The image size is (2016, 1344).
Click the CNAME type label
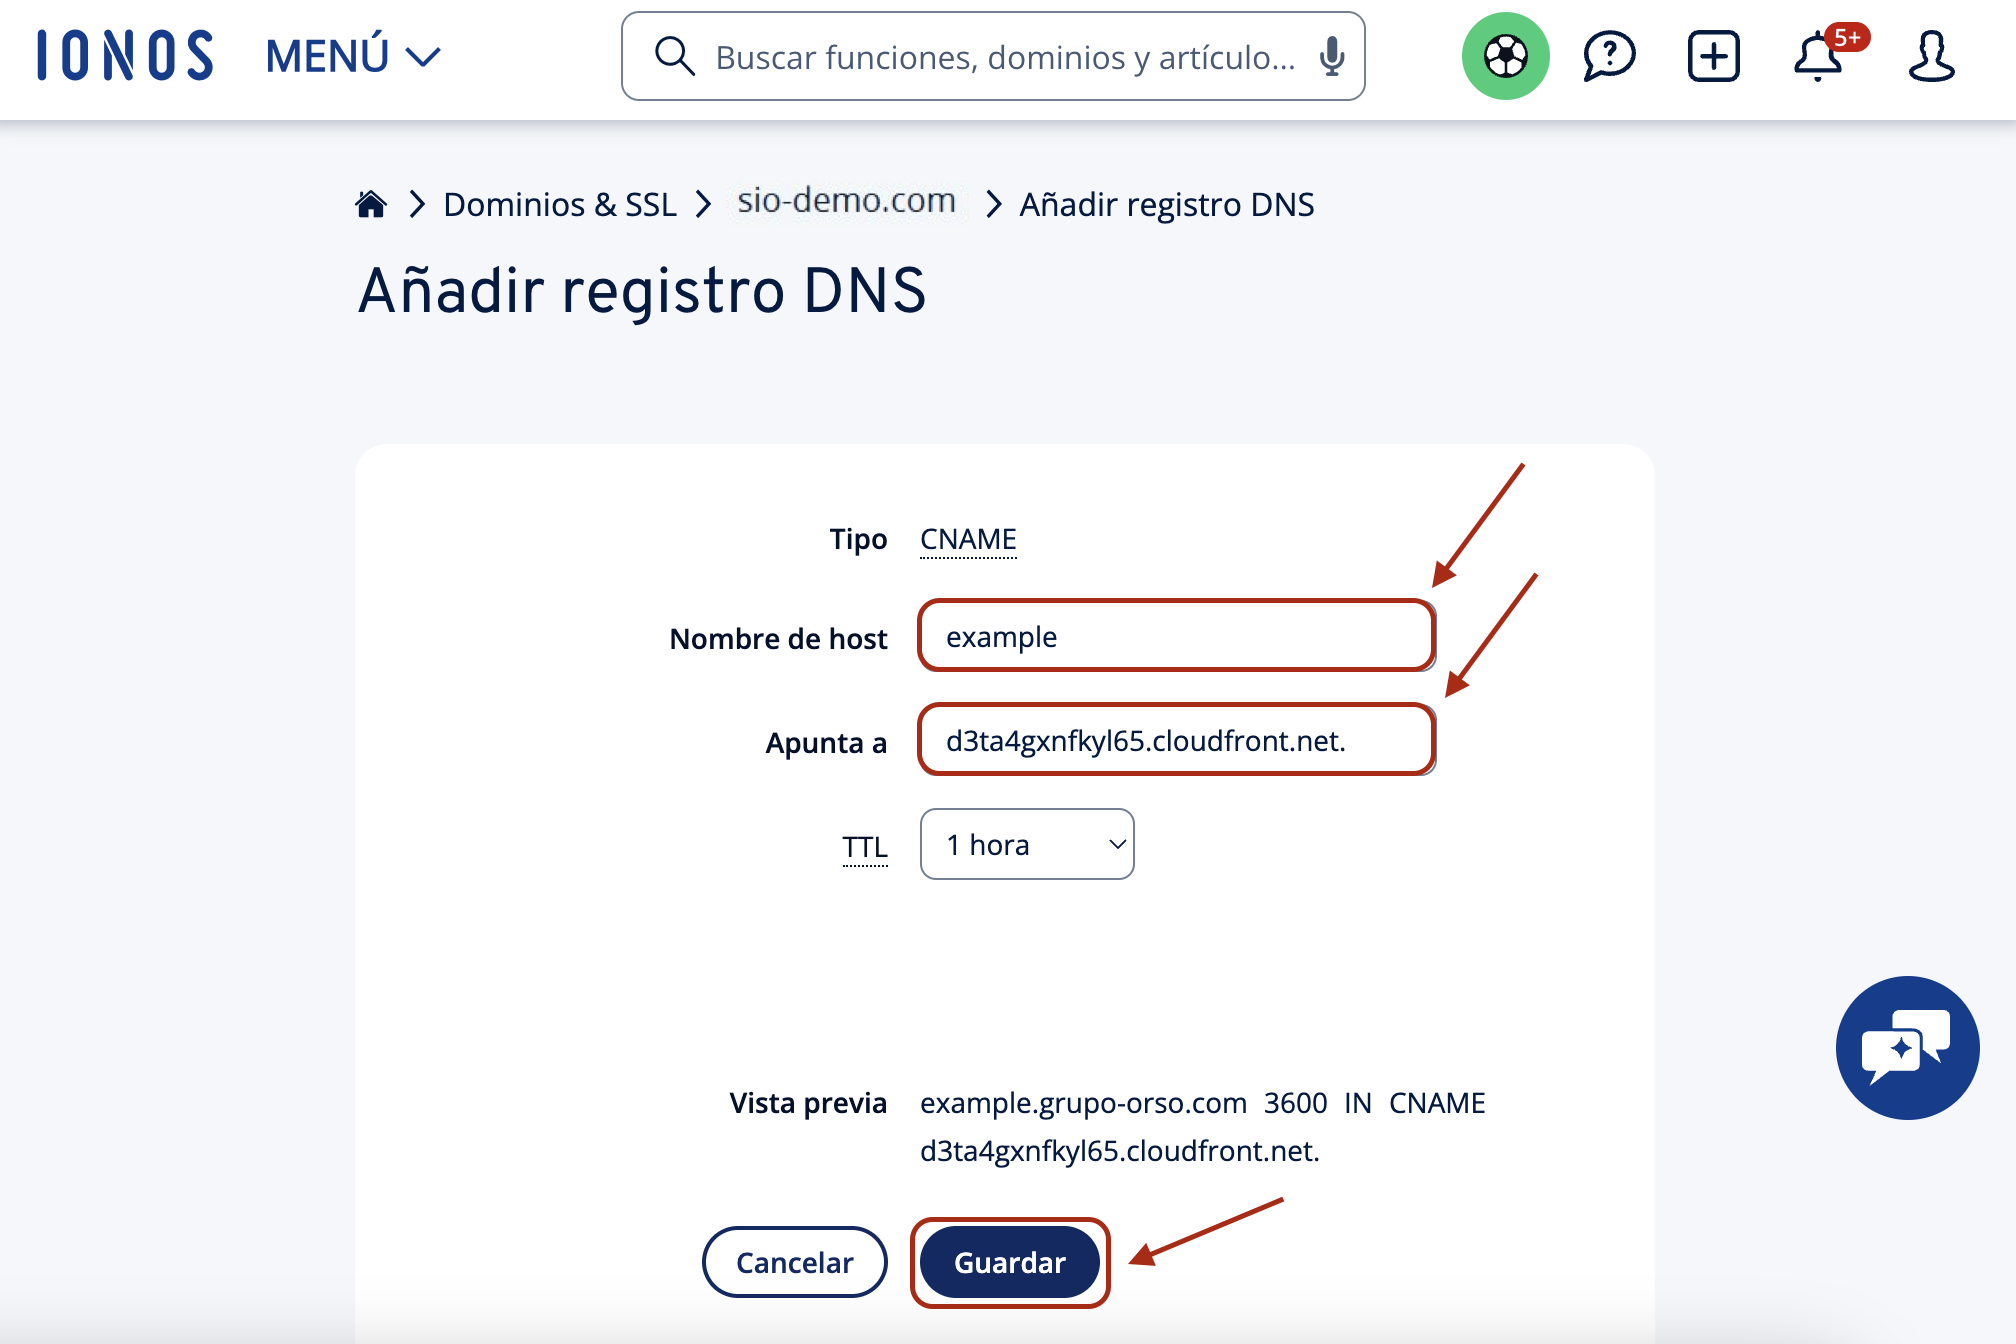[x=968, y=539]
